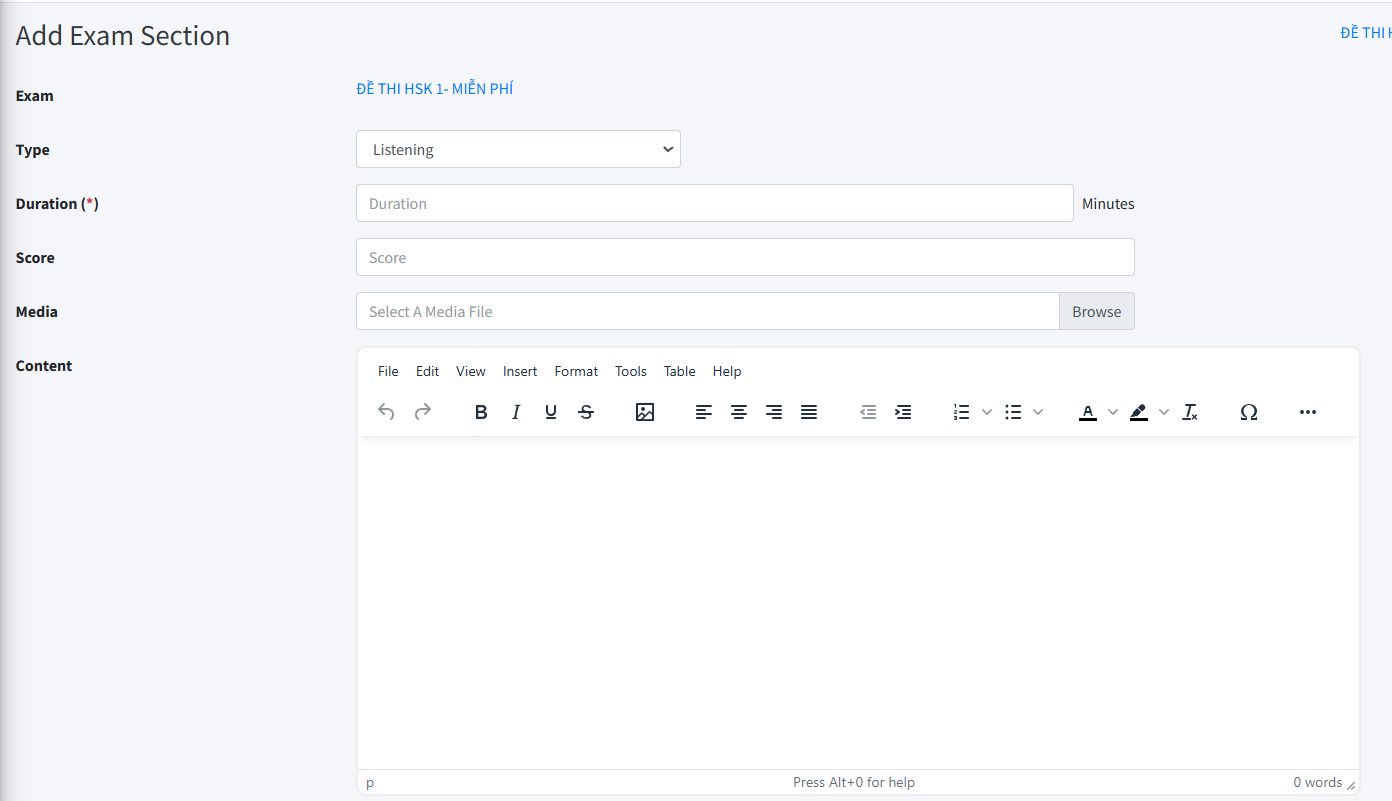Click the Bold formatting icon
The width and height of the screenshot is (1392, 801).
[481, 412]
